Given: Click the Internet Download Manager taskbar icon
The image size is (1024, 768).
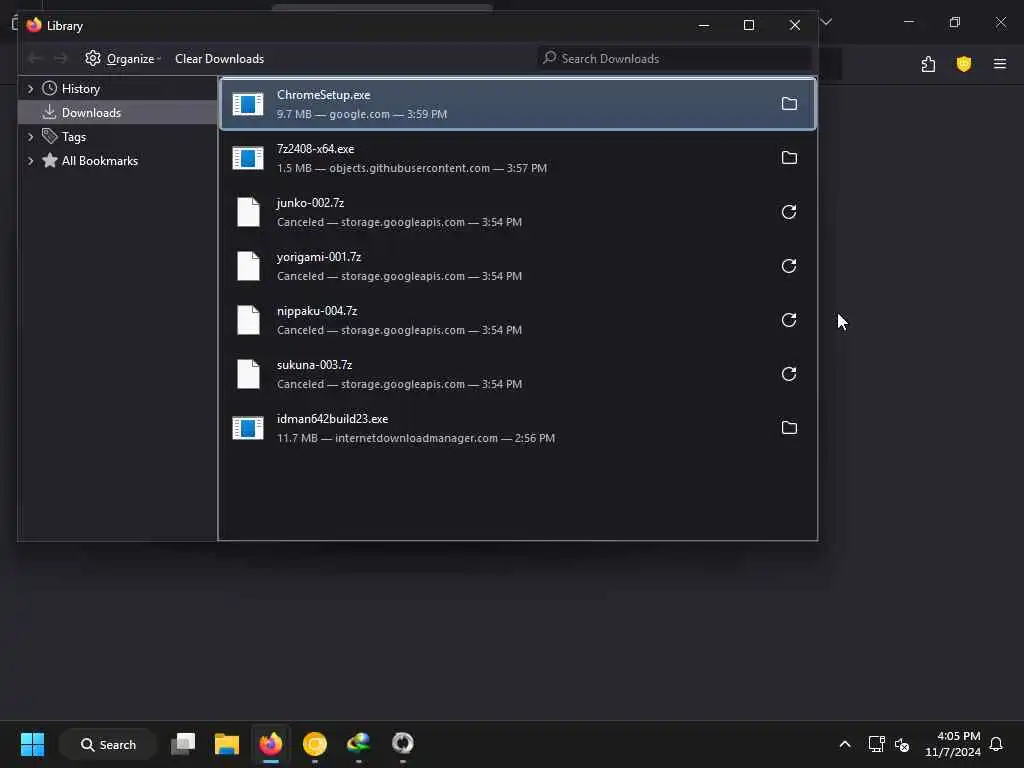Looking at the screenshot, I should point(359,744).
